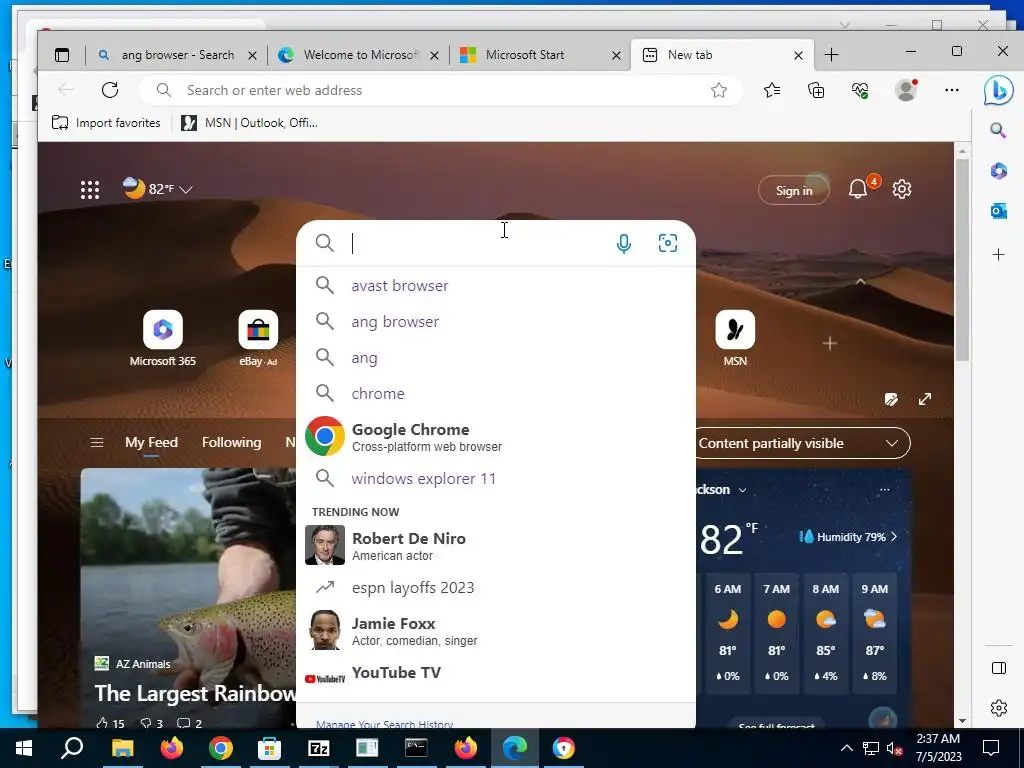Add this page to favorites star
The image size is (1024, 768).
click(x=719, y=90)
